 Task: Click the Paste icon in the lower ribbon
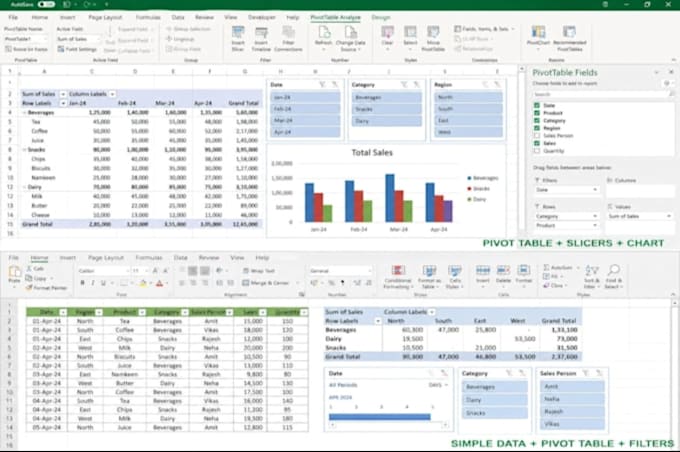coord(14,275)
